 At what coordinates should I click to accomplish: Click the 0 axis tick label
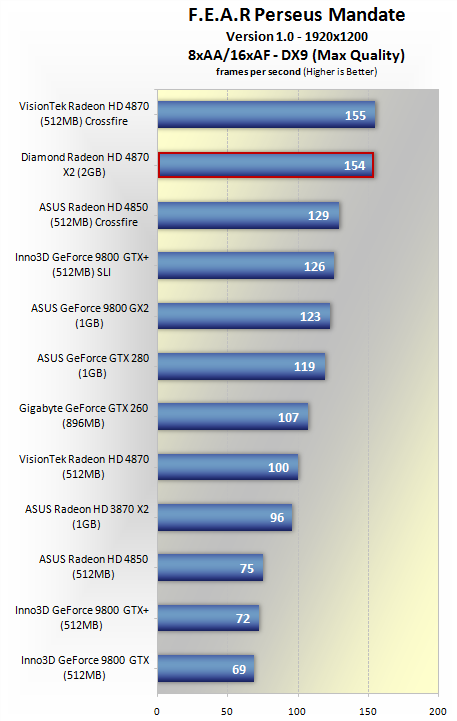157,711
